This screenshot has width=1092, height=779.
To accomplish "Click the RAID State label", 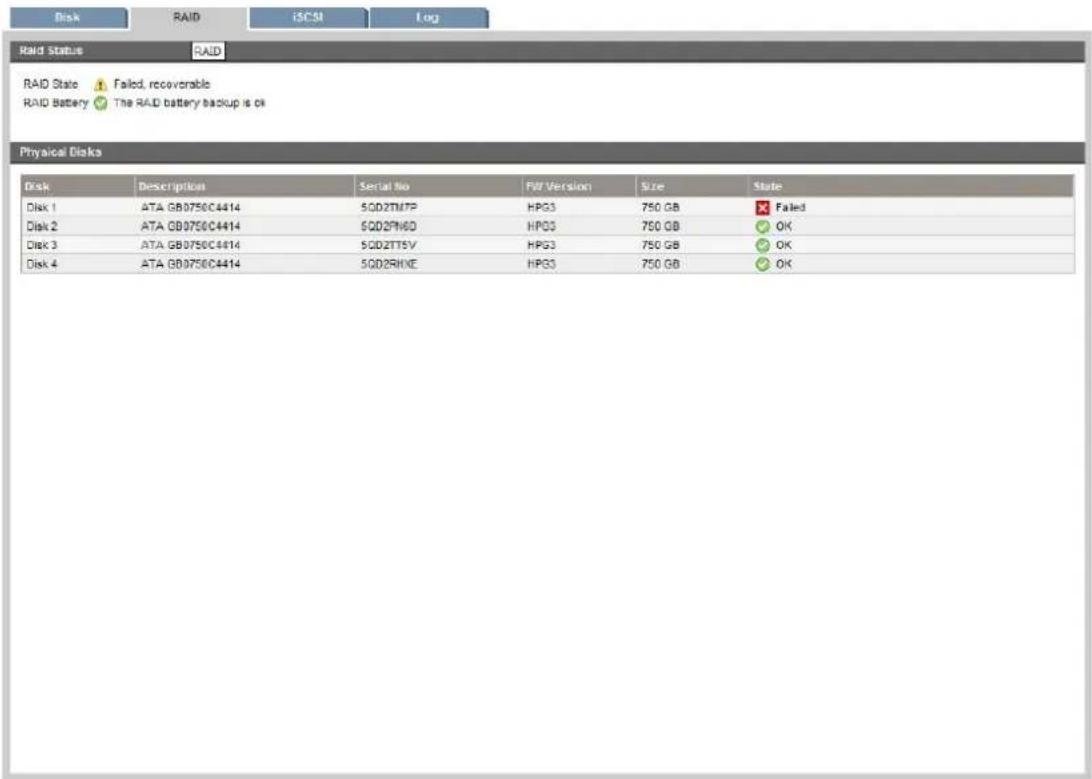I will (x=51, y=84).
